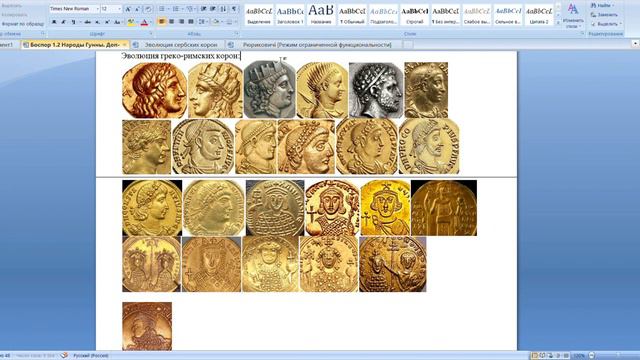Viewport: 640px width, 360px height.
Task: Sort the selected paragraphs
Action: 223,9
